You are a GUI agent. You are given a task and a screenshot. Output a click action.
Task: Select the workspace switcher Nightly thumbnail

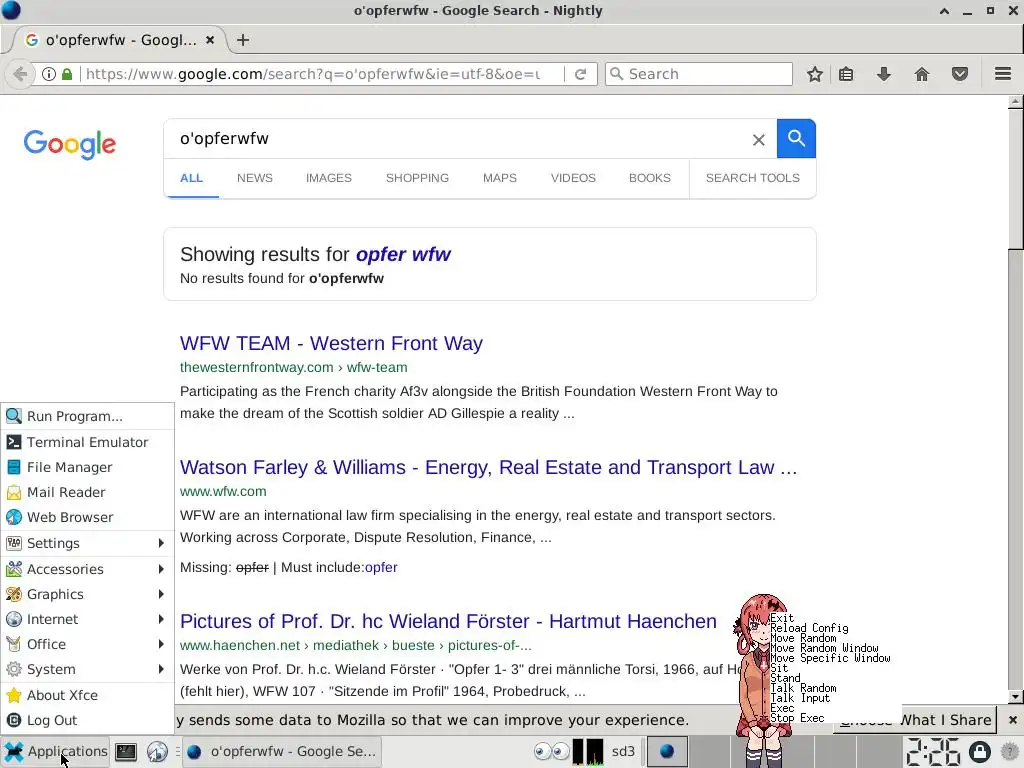pyautogui.click(x=667, y=752)
